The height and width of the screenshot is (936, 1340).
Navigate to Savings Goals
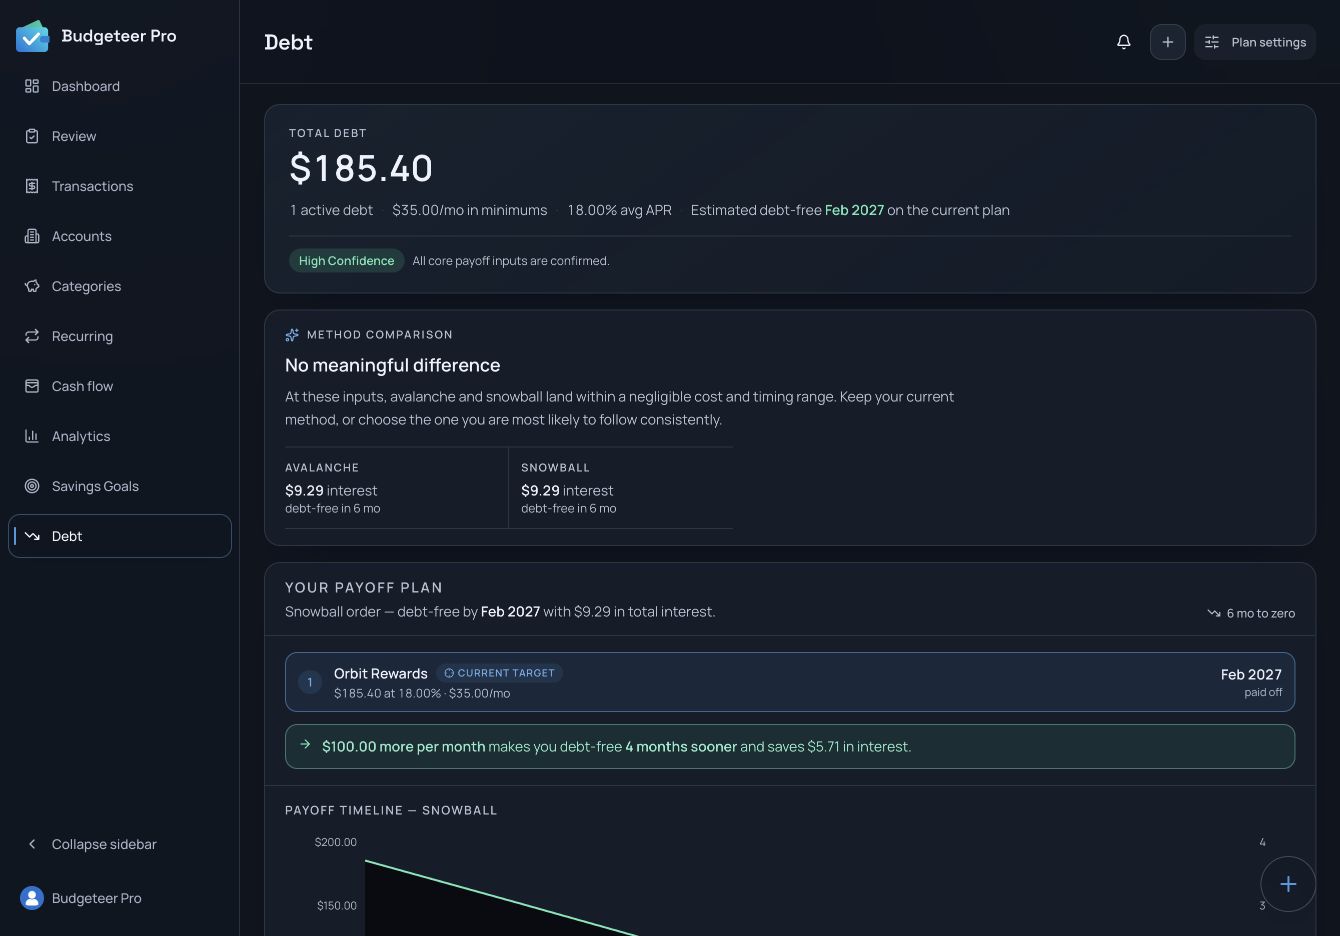point(120,486)
